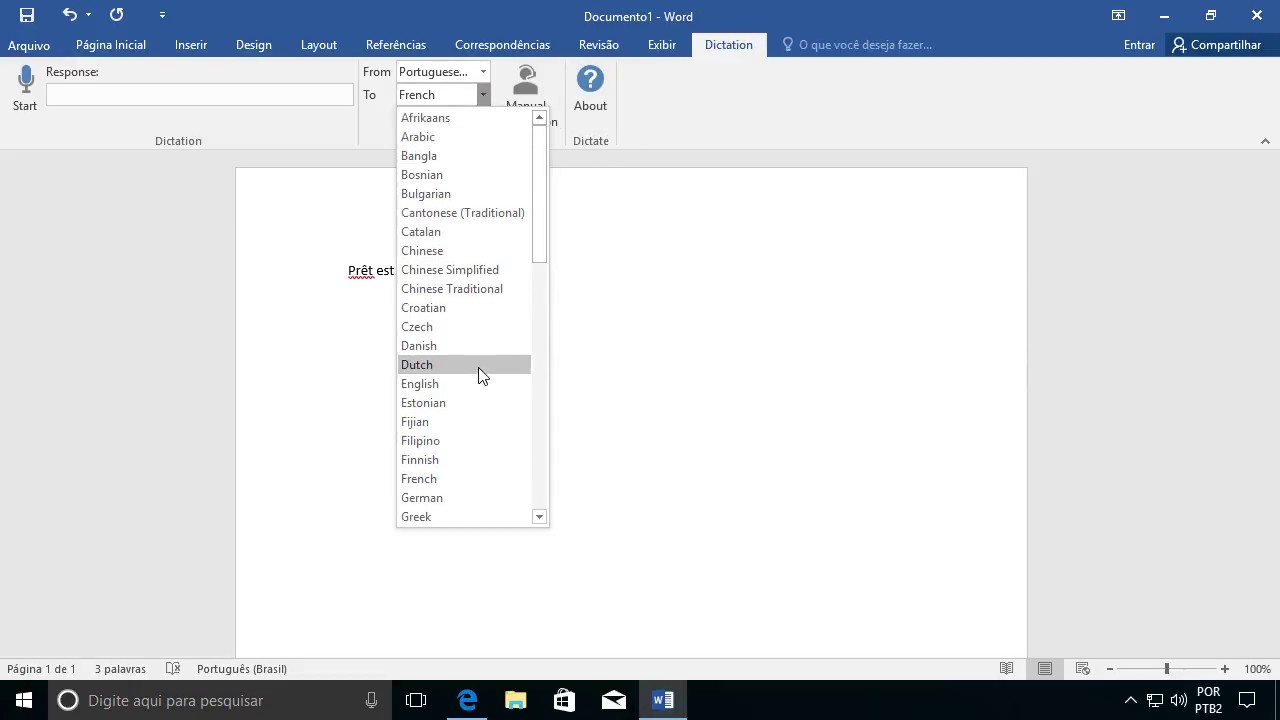Open the Revisão tab
Viewport: 1280px width, 720px height.
pyautogui.click(x=599, y=45)
